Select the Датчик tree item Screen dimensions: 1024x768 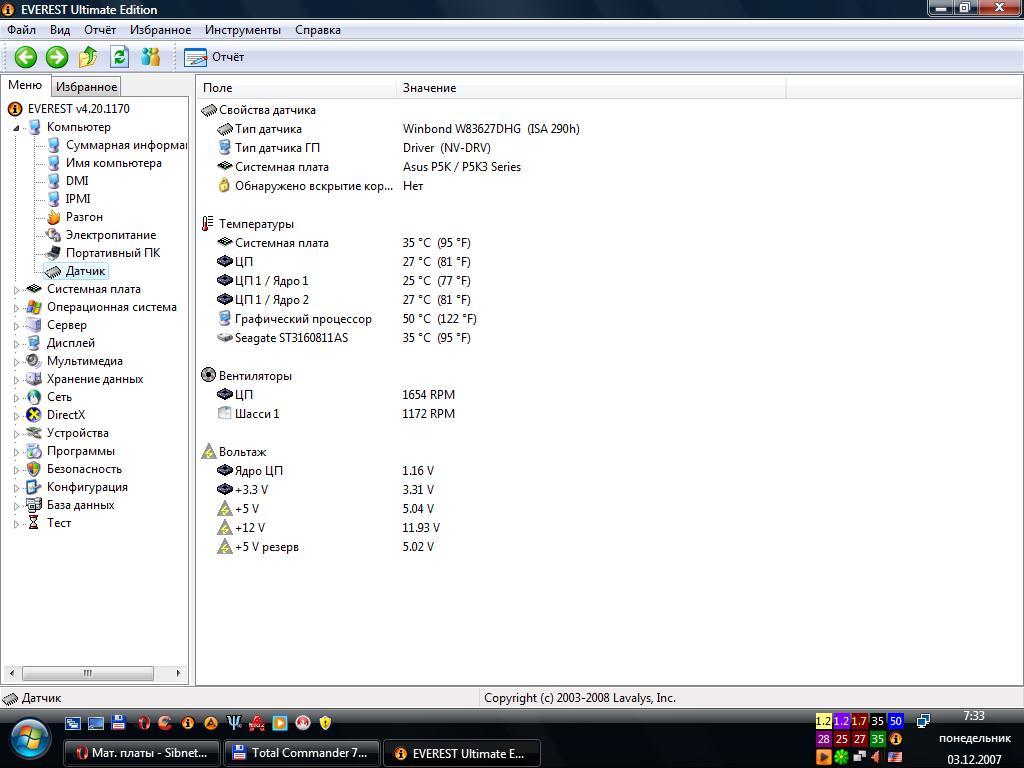tap(85, 271)
